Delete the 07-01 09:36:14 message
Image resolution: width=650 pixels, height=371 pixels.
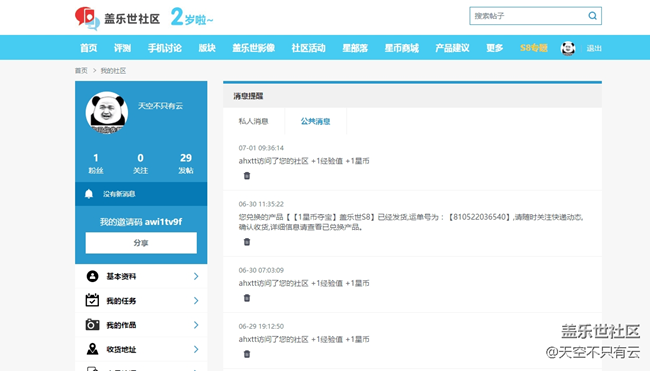[x=247, y=176]
